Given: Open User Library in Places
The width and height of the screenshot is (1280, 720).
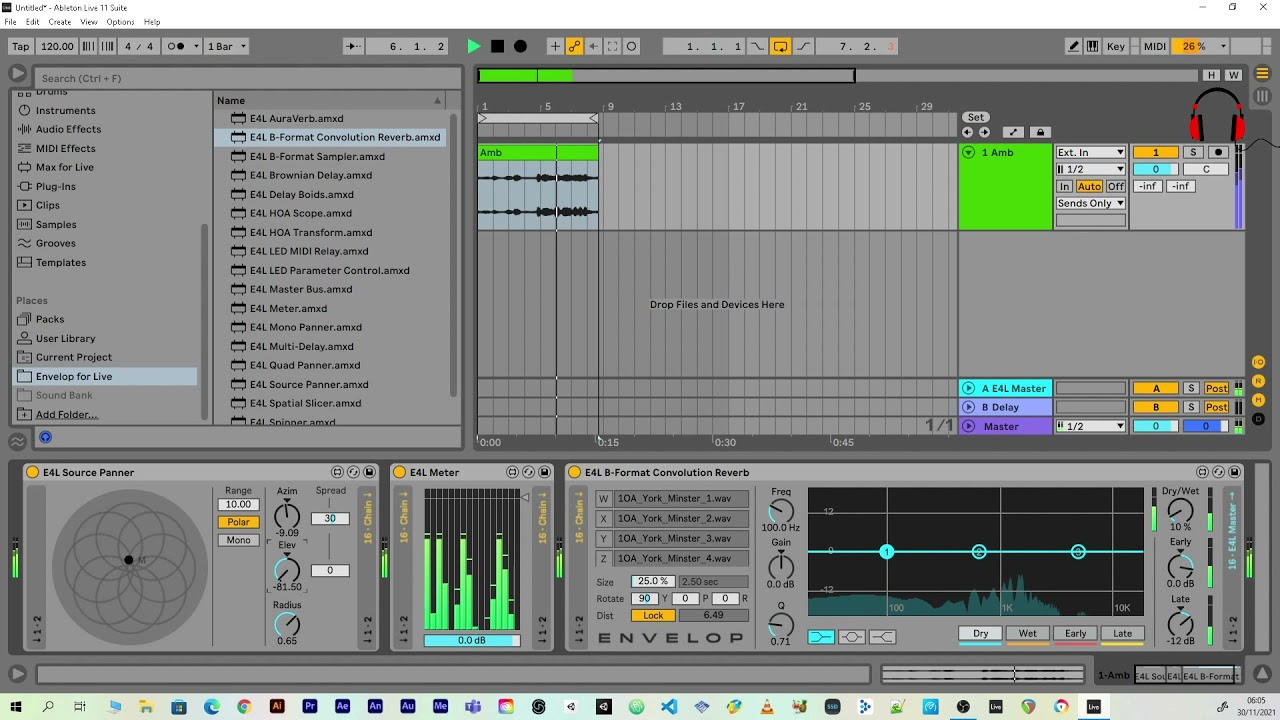Looking at the screenshot, I should (66, 338).
